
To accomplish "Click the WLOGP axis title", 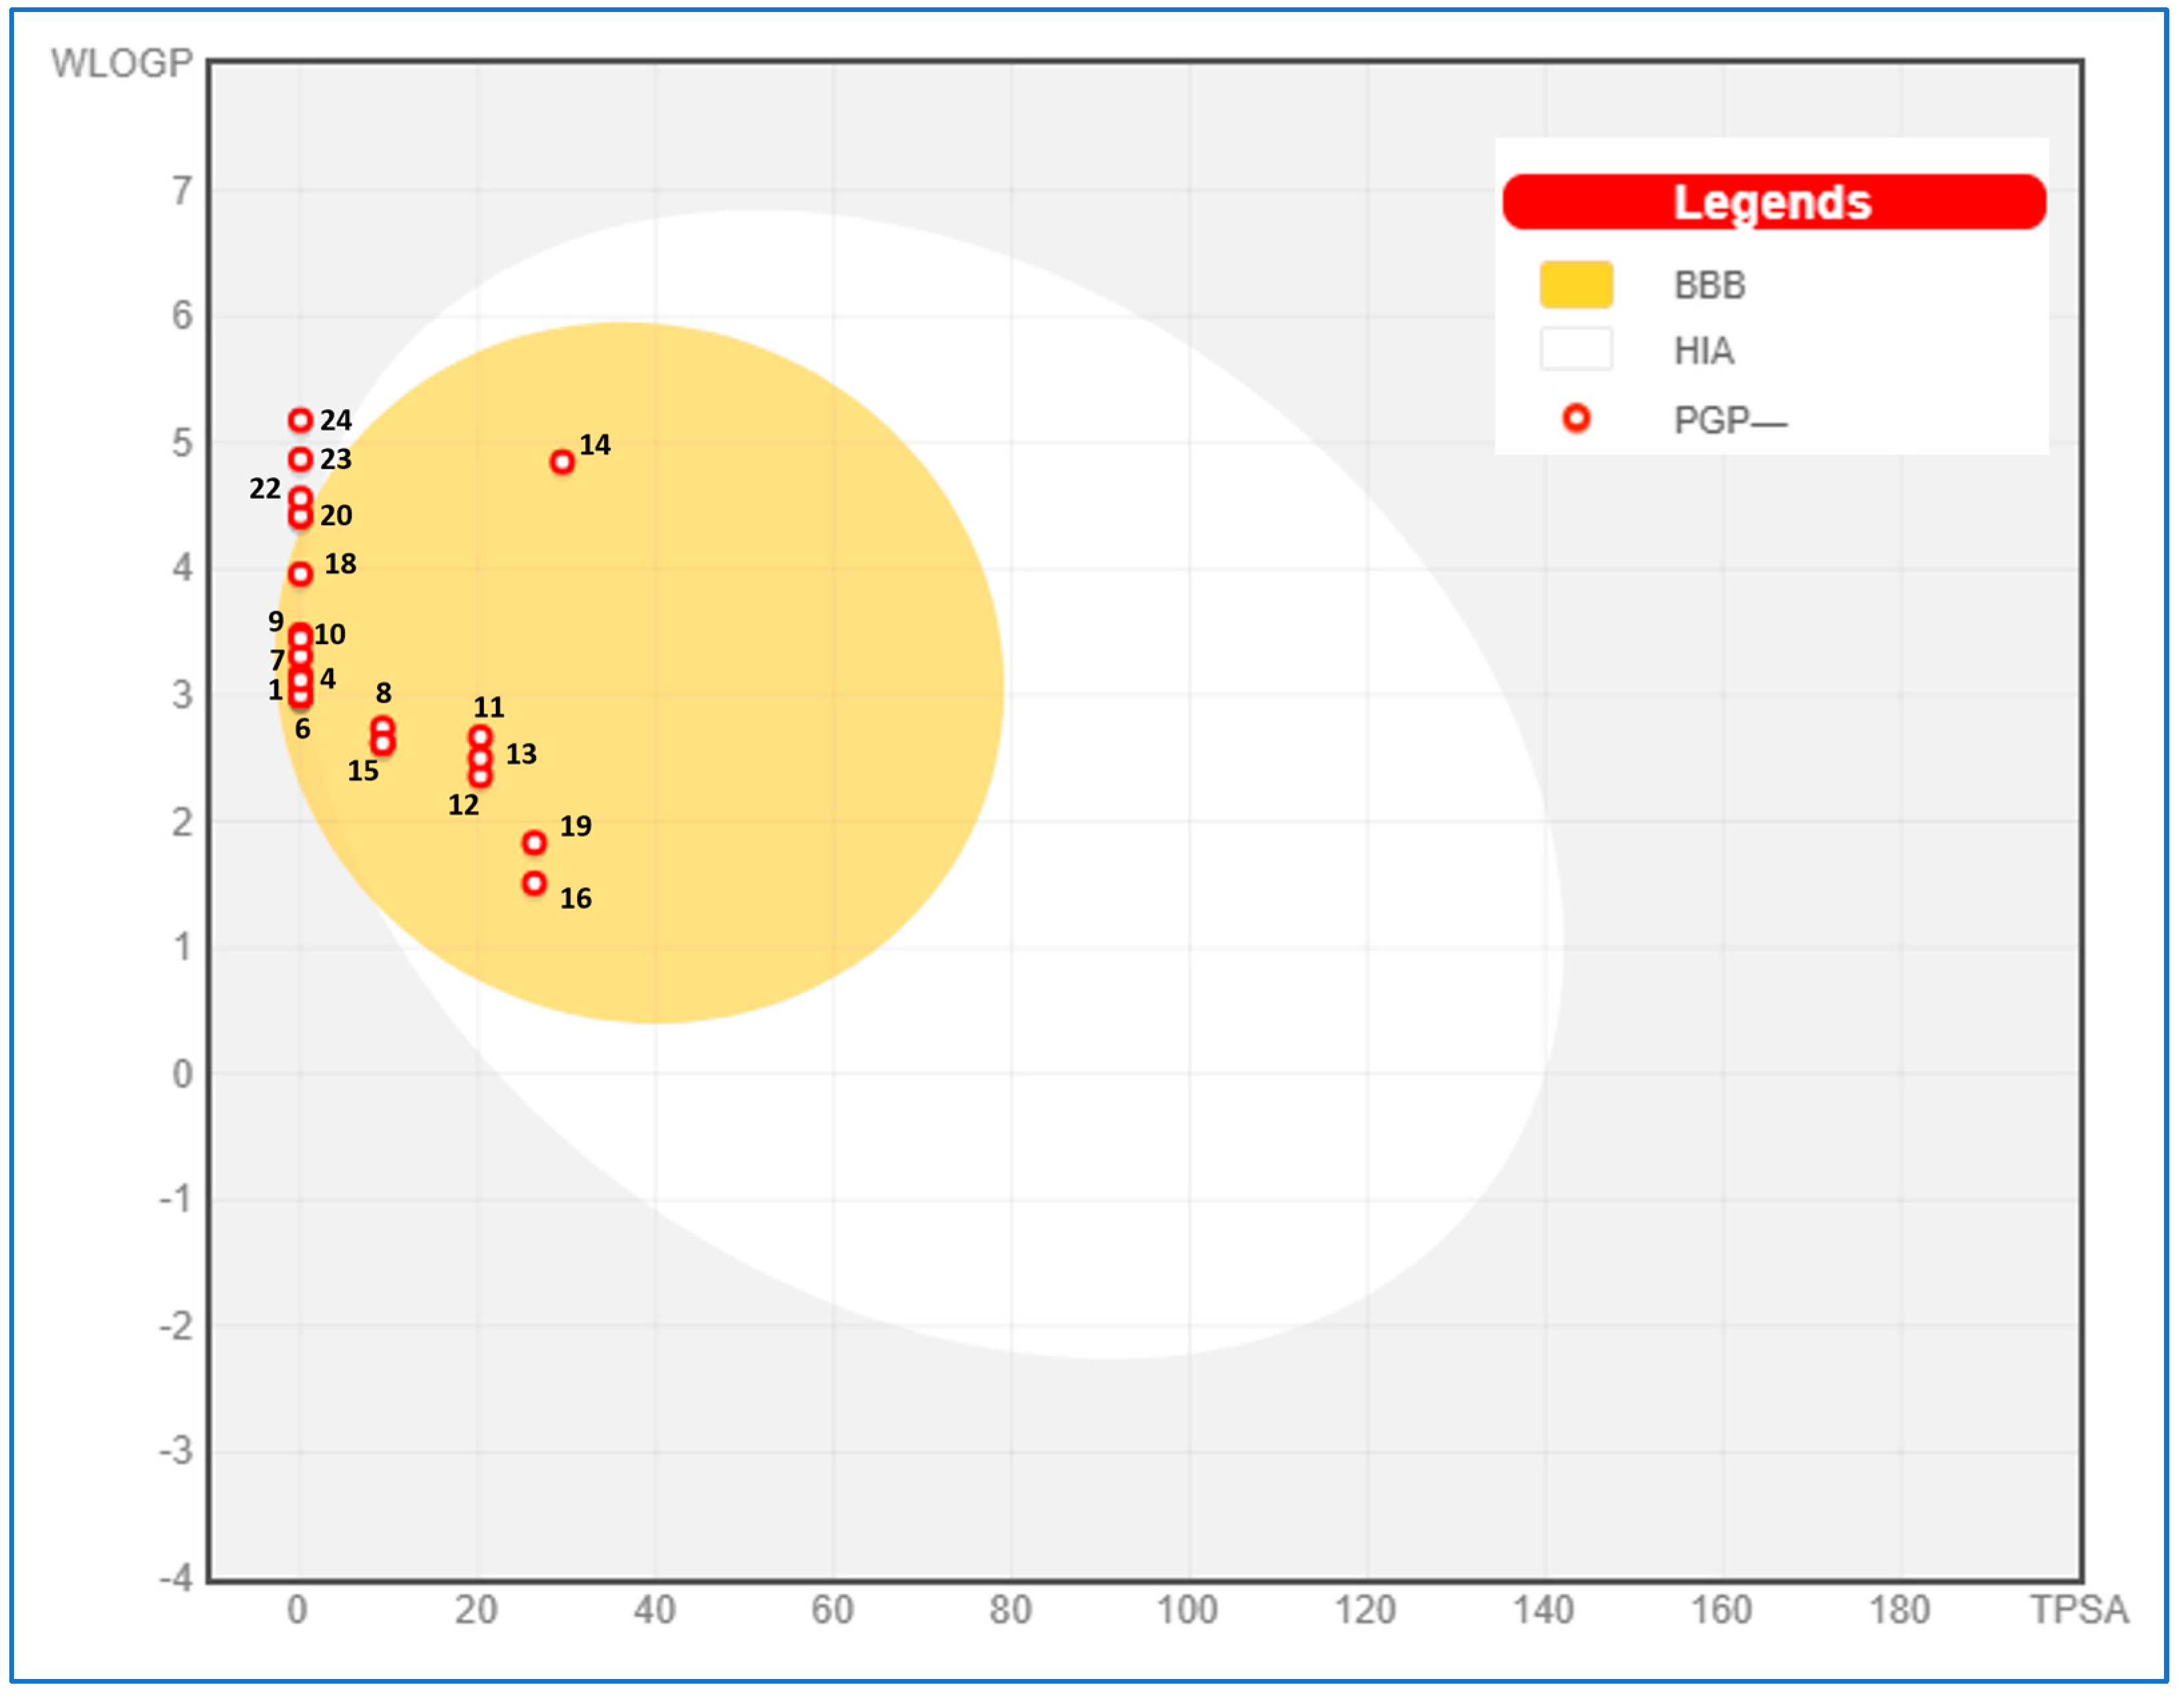I will (x=121, y=64).
